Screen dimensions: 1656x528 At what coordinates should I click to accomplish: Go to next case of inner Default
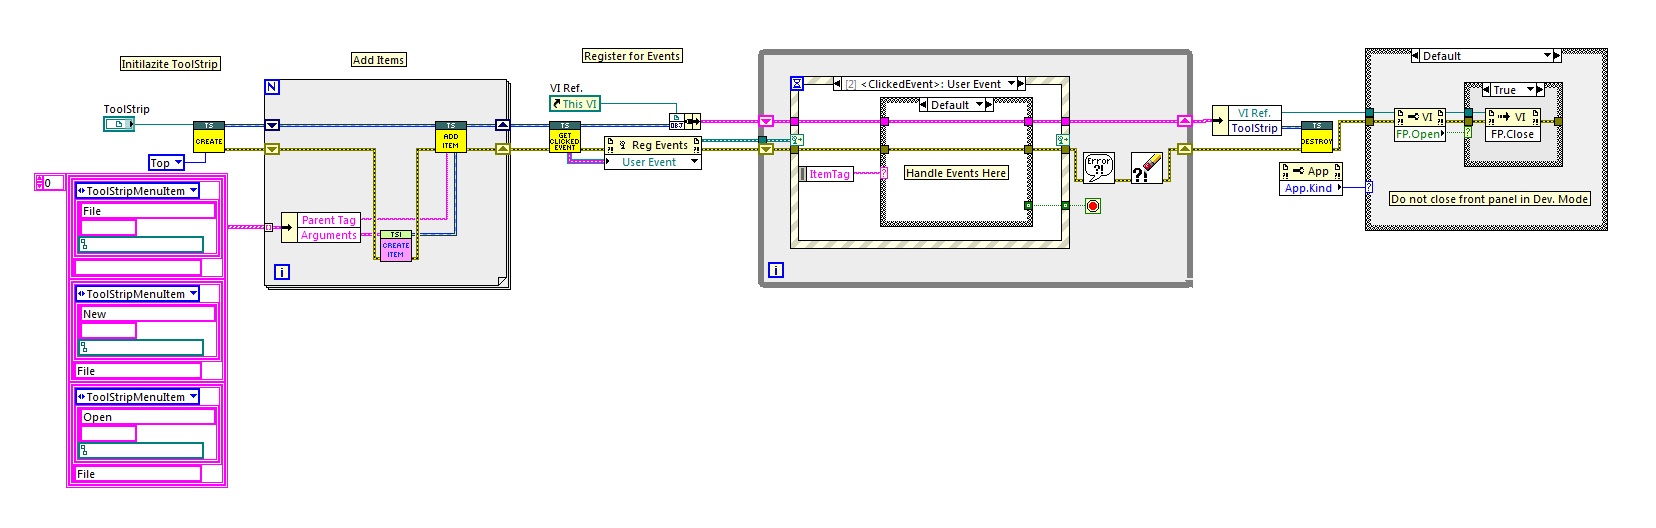click(x=990, y=105)
